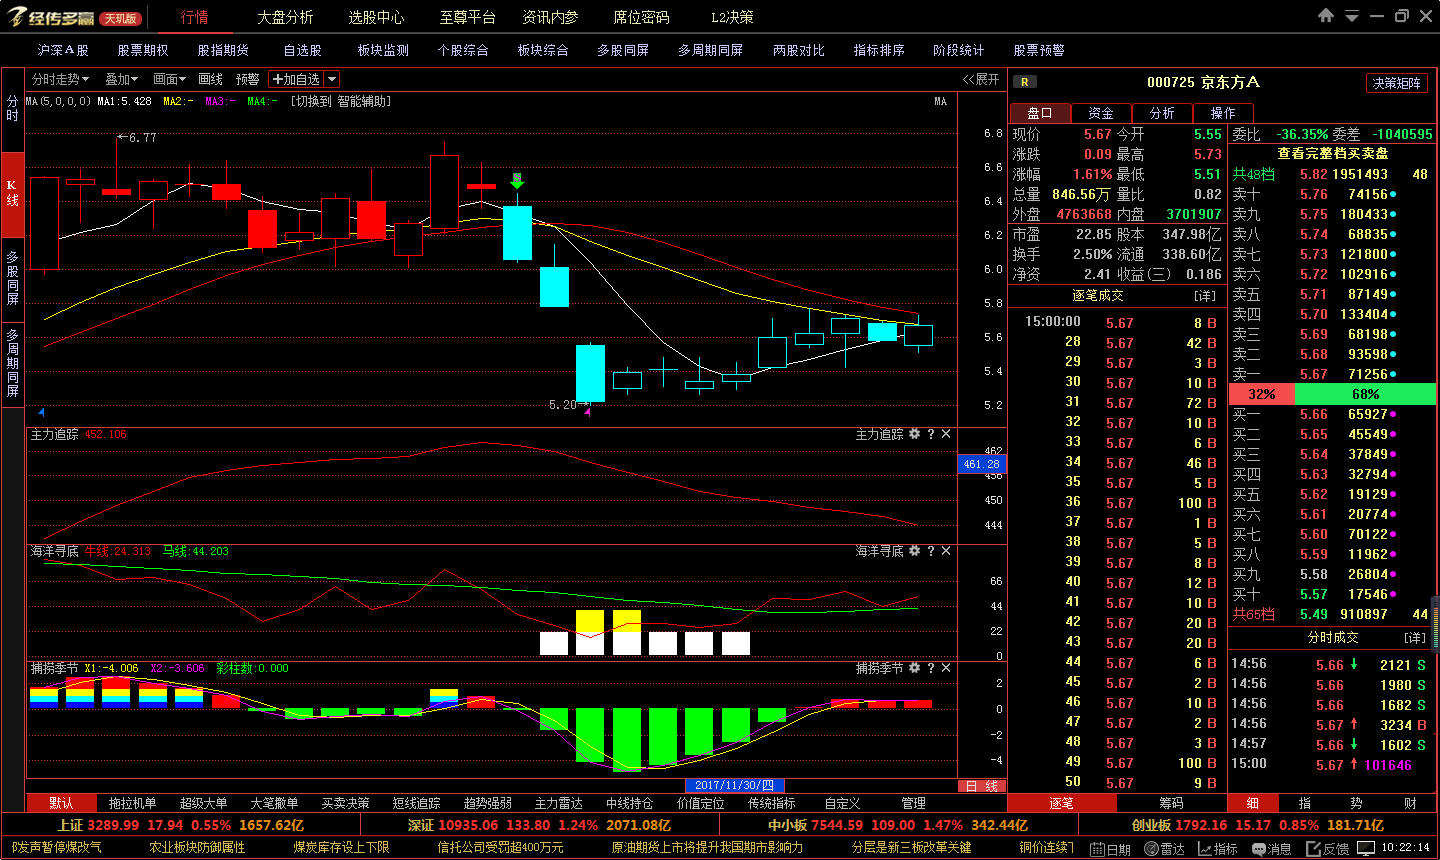This screenshot has width=1440, height=860.
Task: Click the green buy-signal arrow on the candlestick
Action: click(517, 181)
